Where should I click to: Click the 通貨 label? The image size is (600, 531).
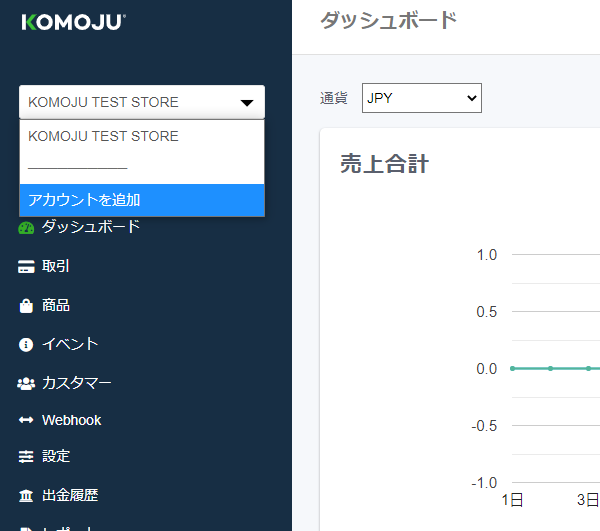tap(334, 98)
